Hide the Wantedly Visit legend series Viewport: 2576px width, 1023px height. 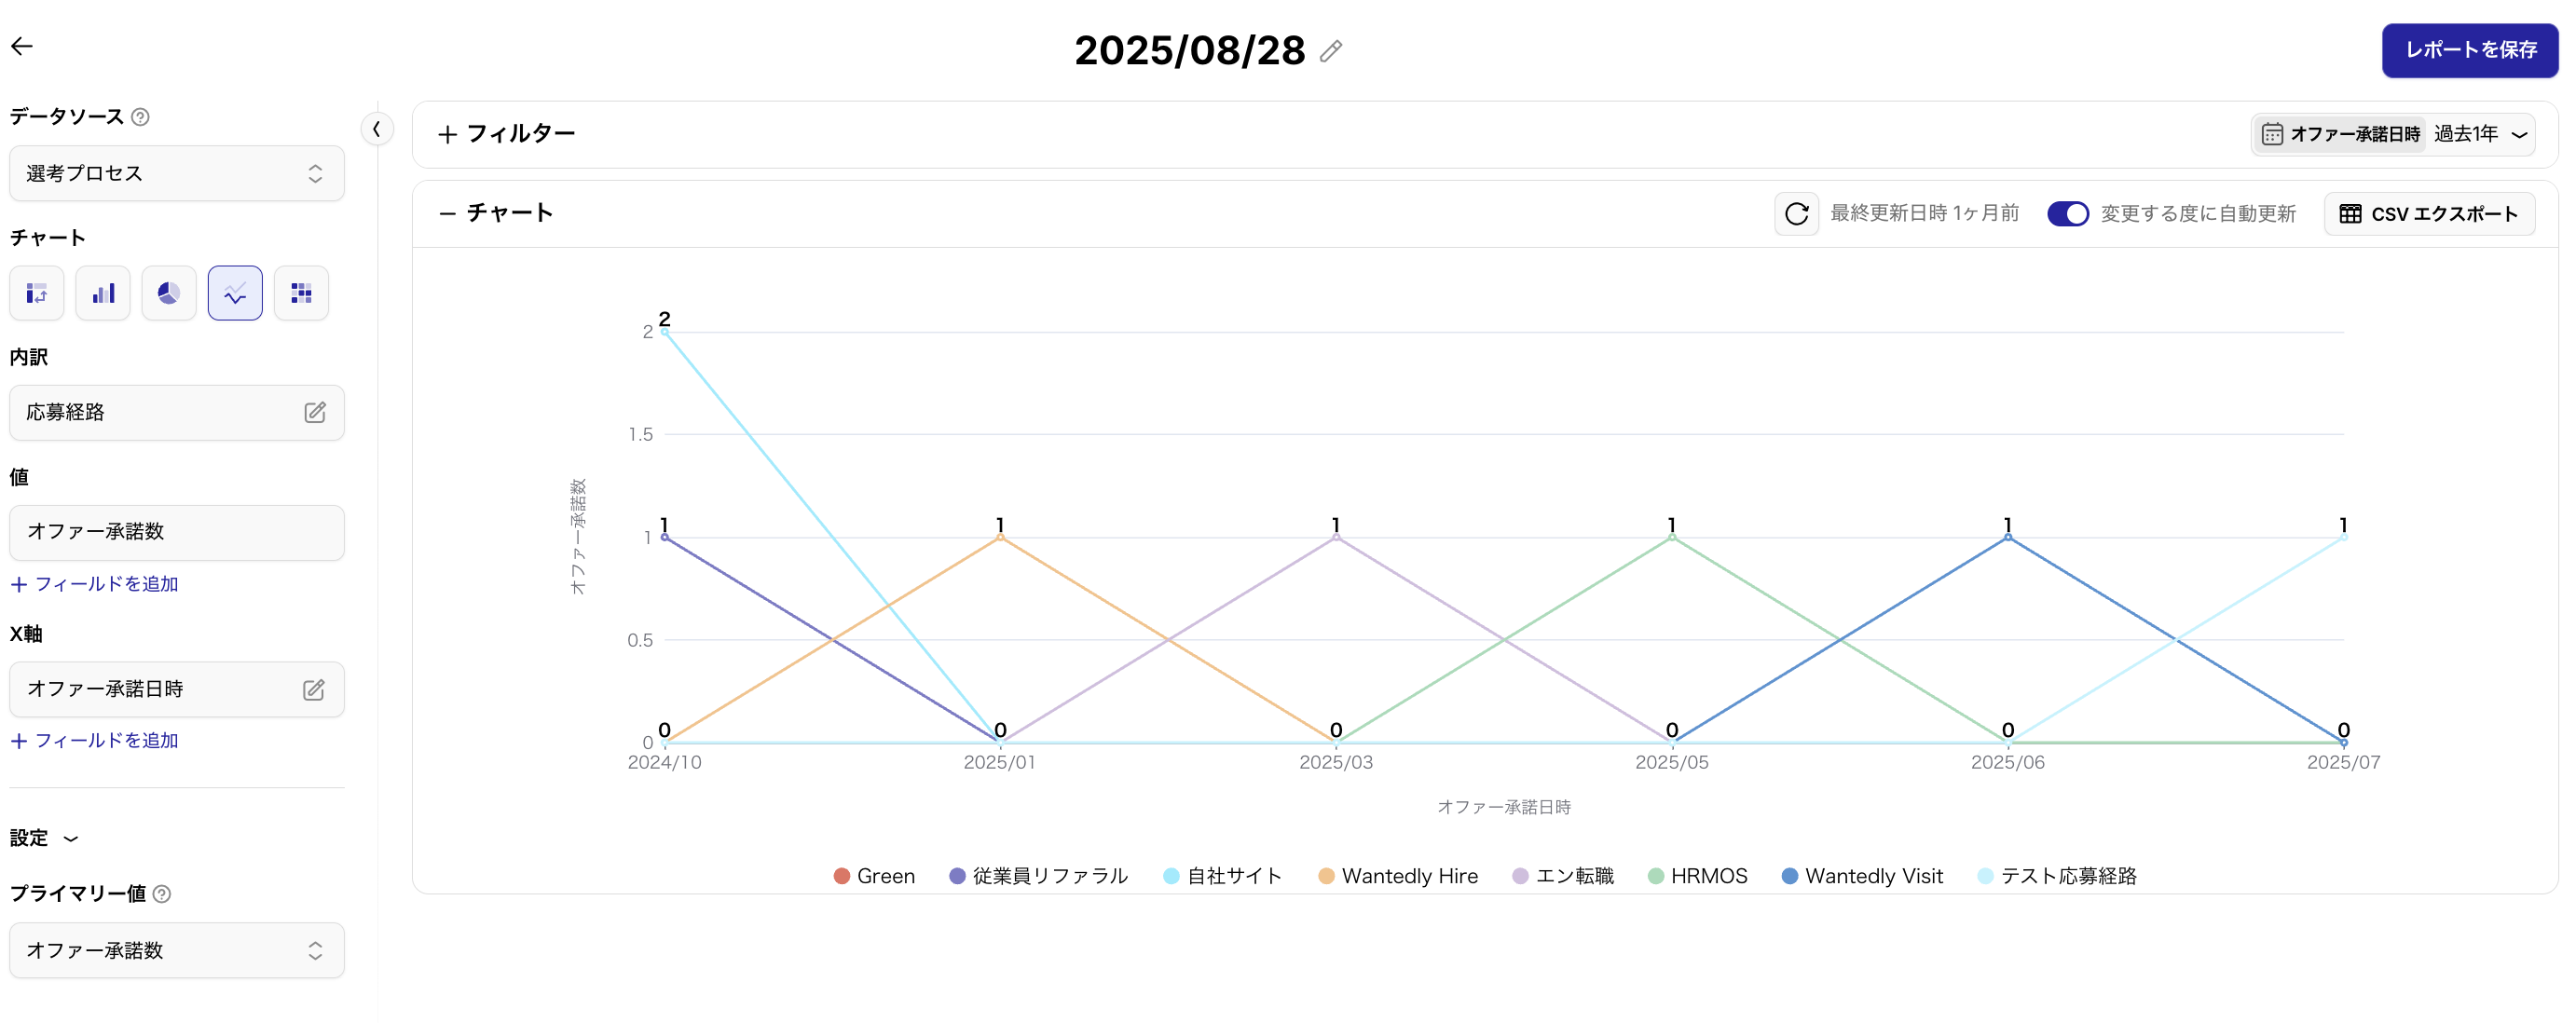coord(1862,876)
